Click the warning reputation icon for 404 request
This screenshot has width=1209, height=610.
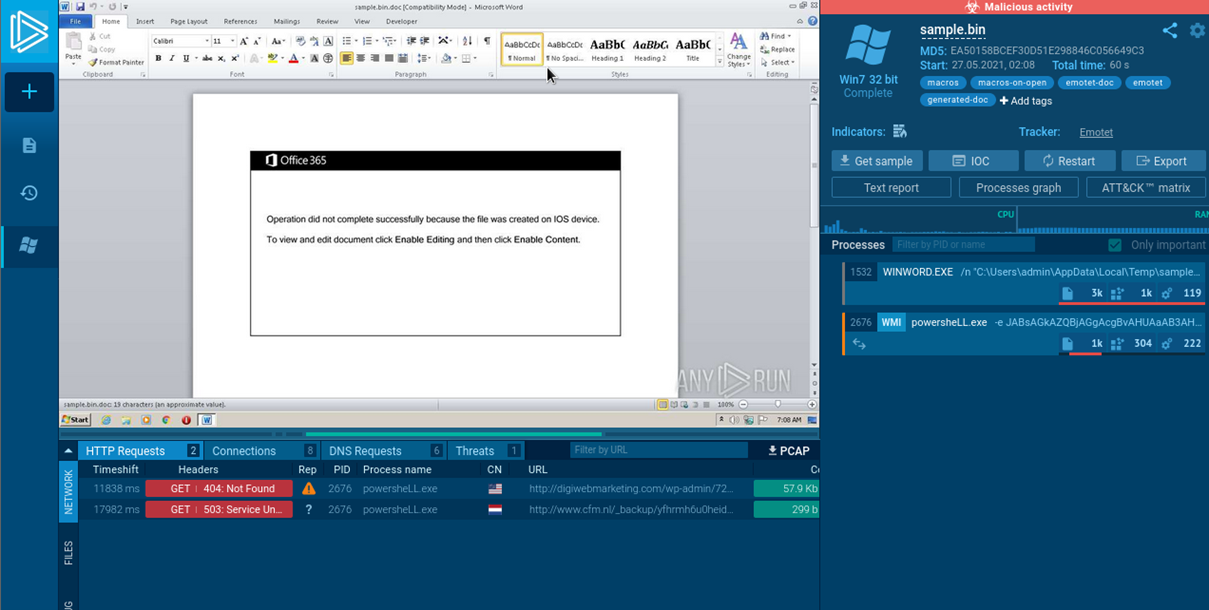click(309, 489)
